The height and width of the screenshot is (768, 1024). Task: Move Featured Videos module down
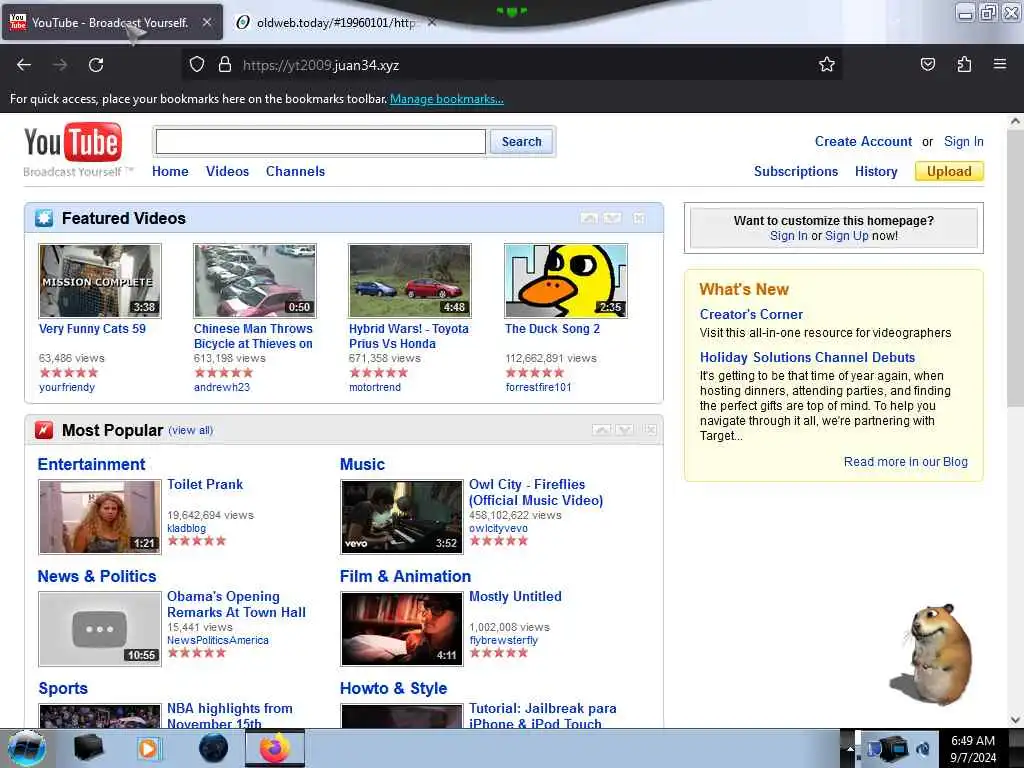pyautogui.click(x=612, y=218)
